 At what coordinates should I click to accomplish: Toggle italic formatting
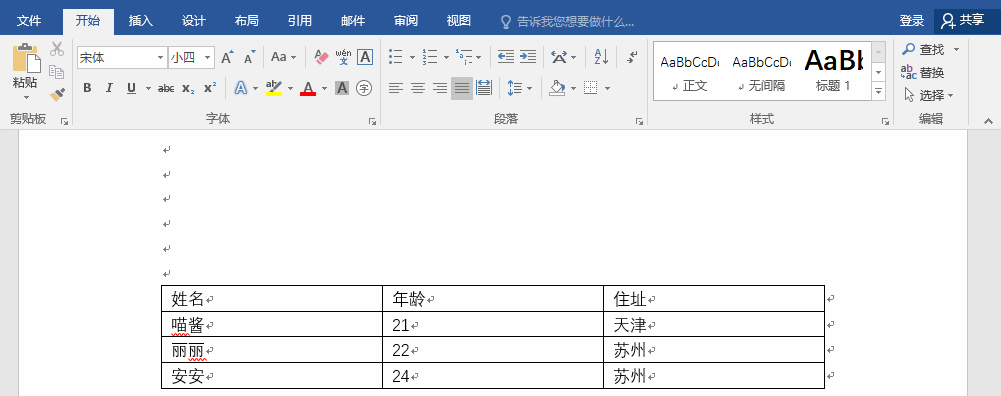(x=109, y=88)
